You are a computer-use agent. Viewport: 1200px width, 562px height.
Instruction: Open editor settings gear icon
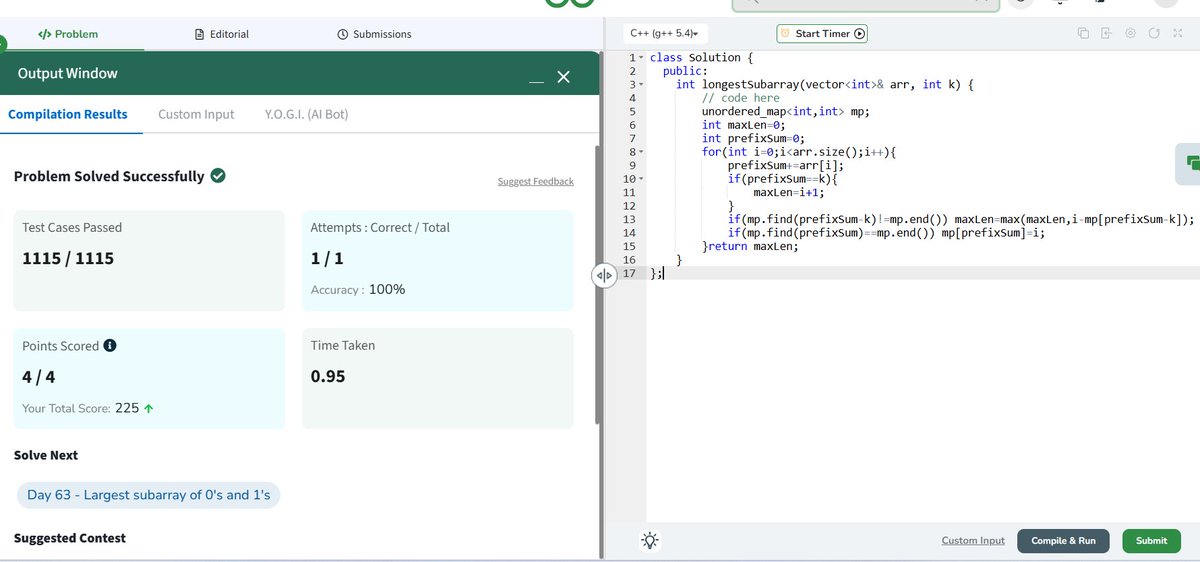point(1130,33)
